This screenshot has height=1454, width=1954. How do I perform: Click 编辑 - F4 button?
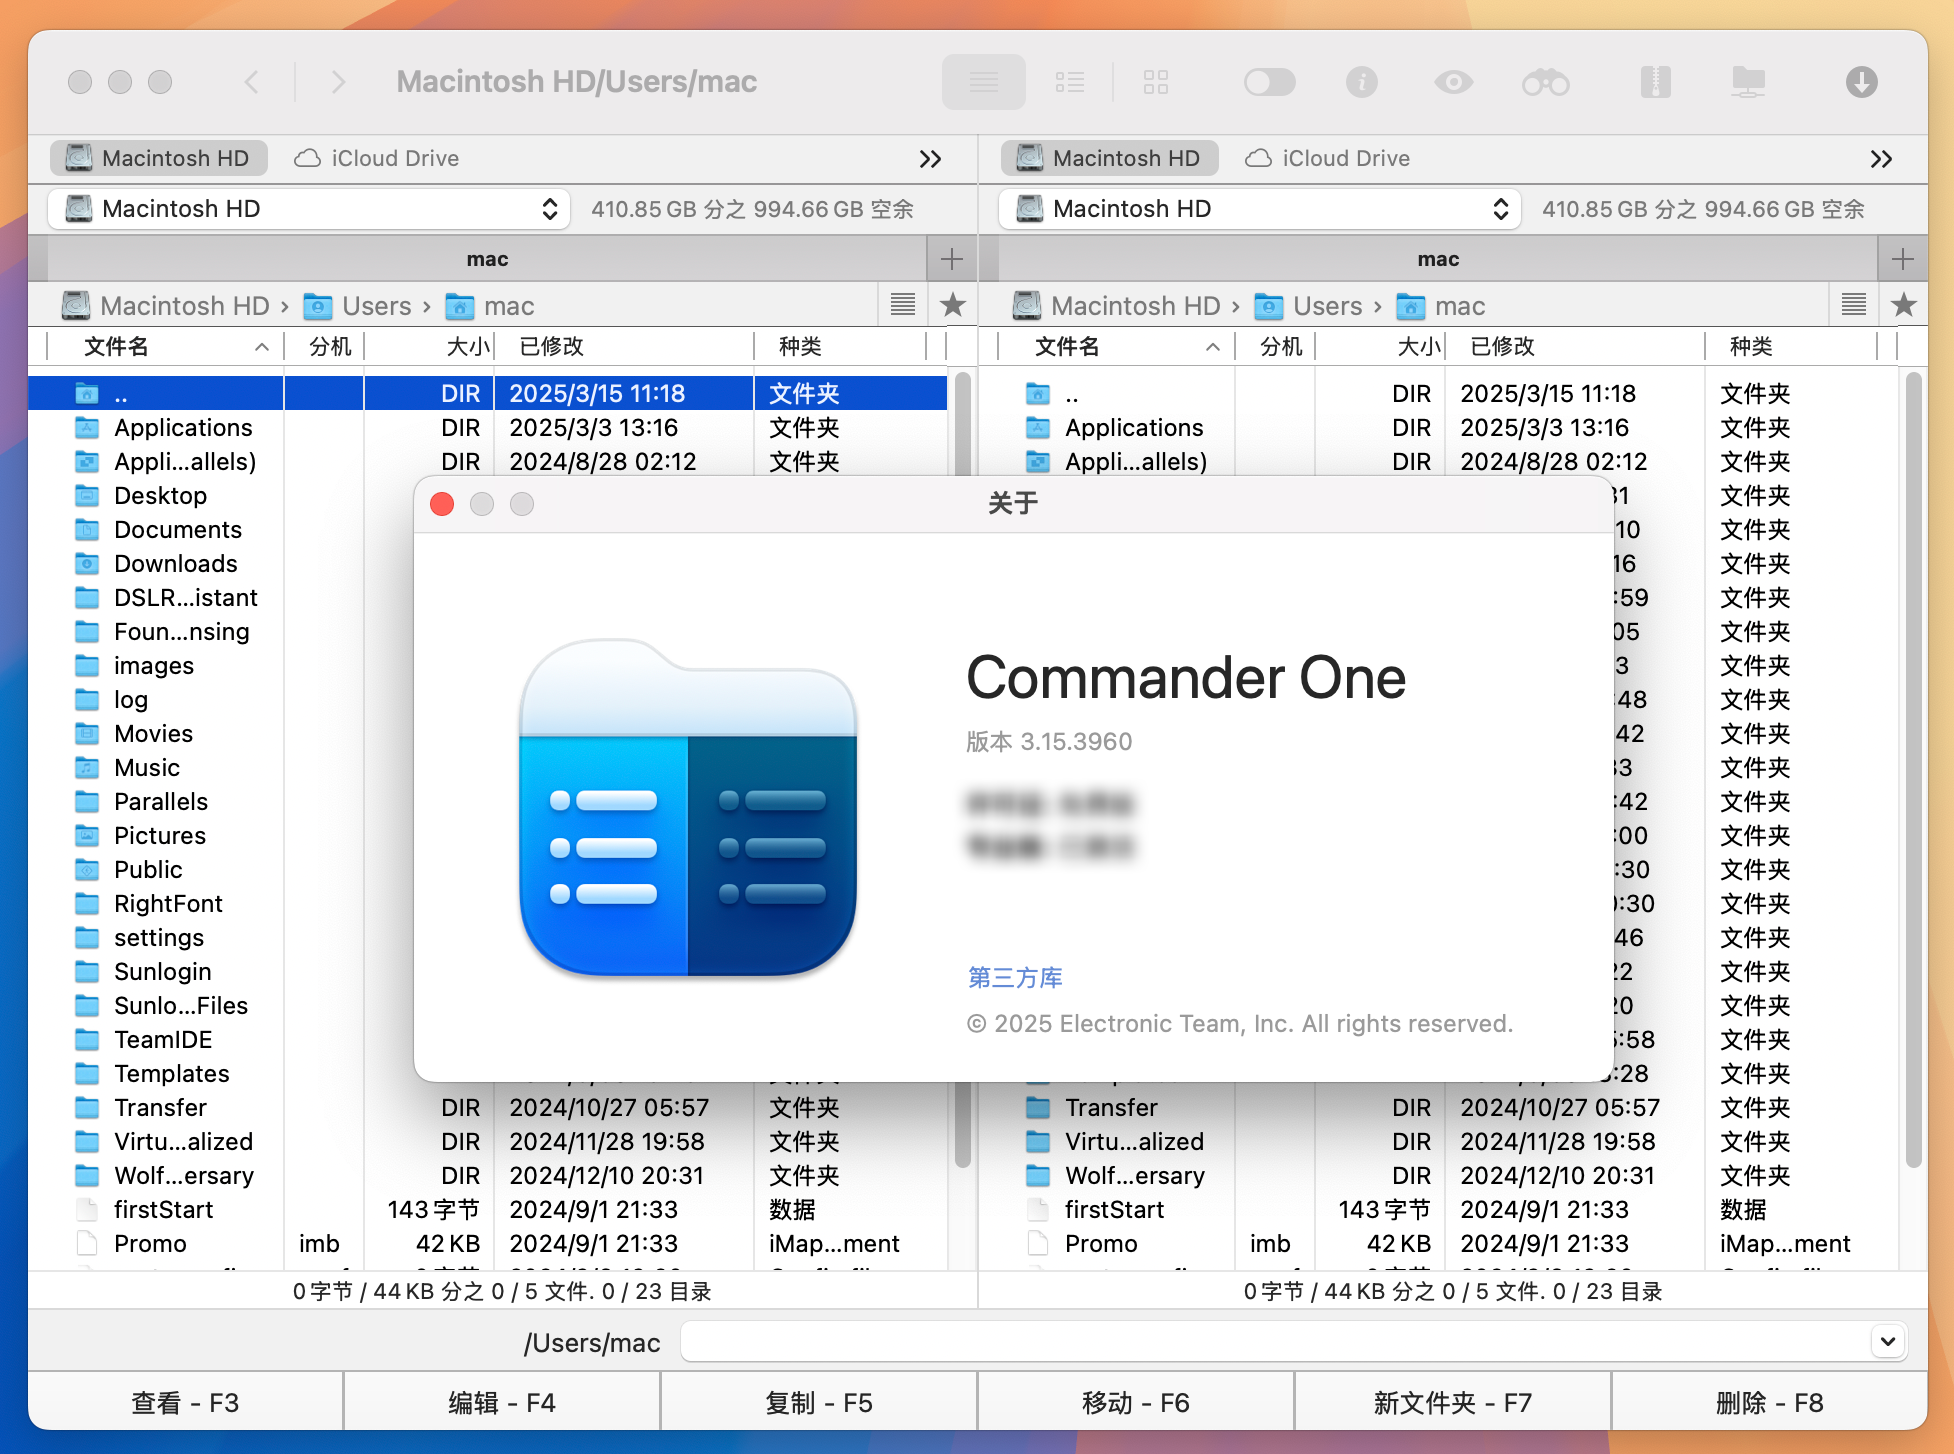coord(502,1403)
